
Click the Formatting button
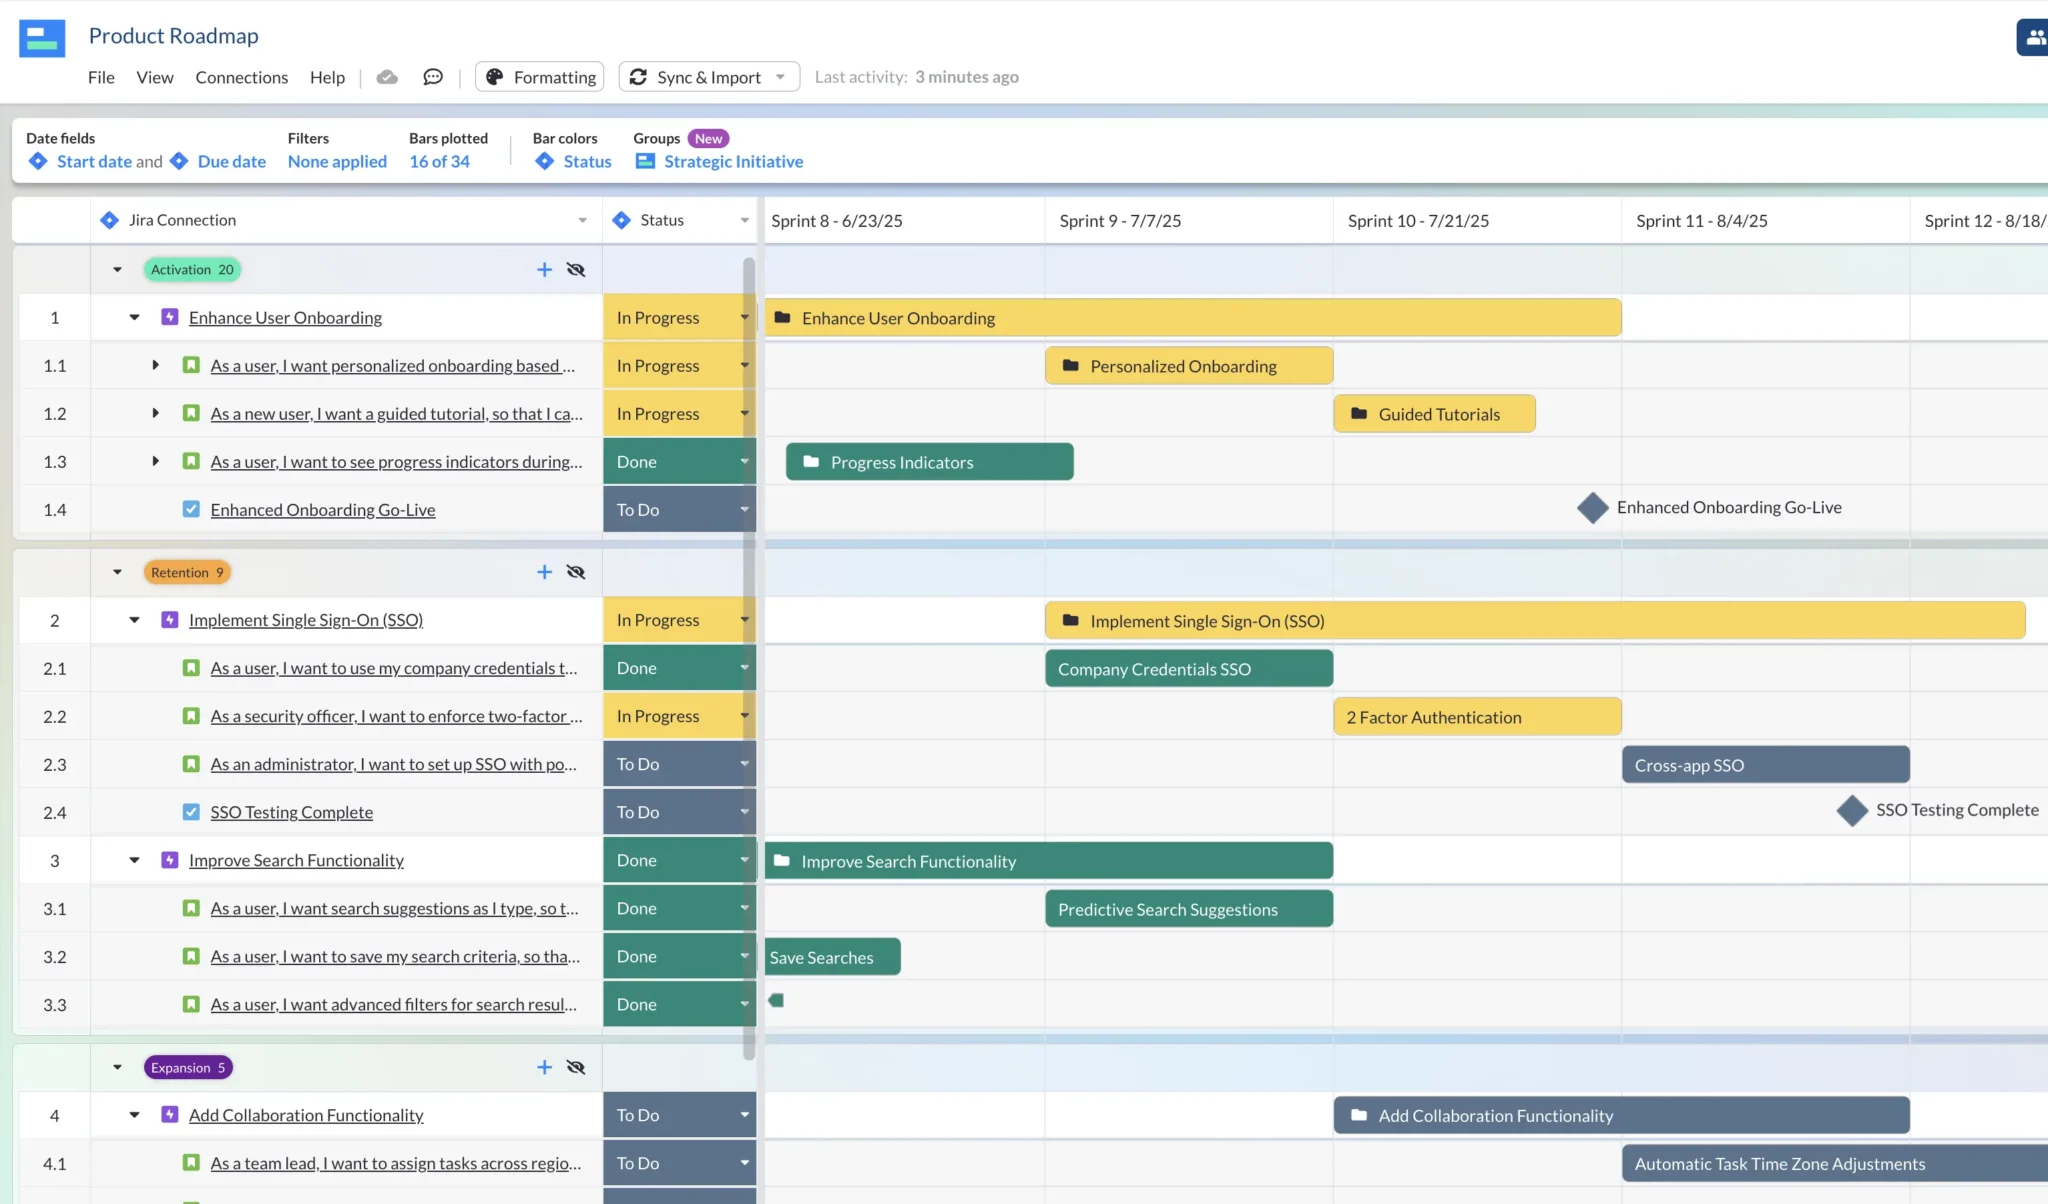(x=540, y=77)
